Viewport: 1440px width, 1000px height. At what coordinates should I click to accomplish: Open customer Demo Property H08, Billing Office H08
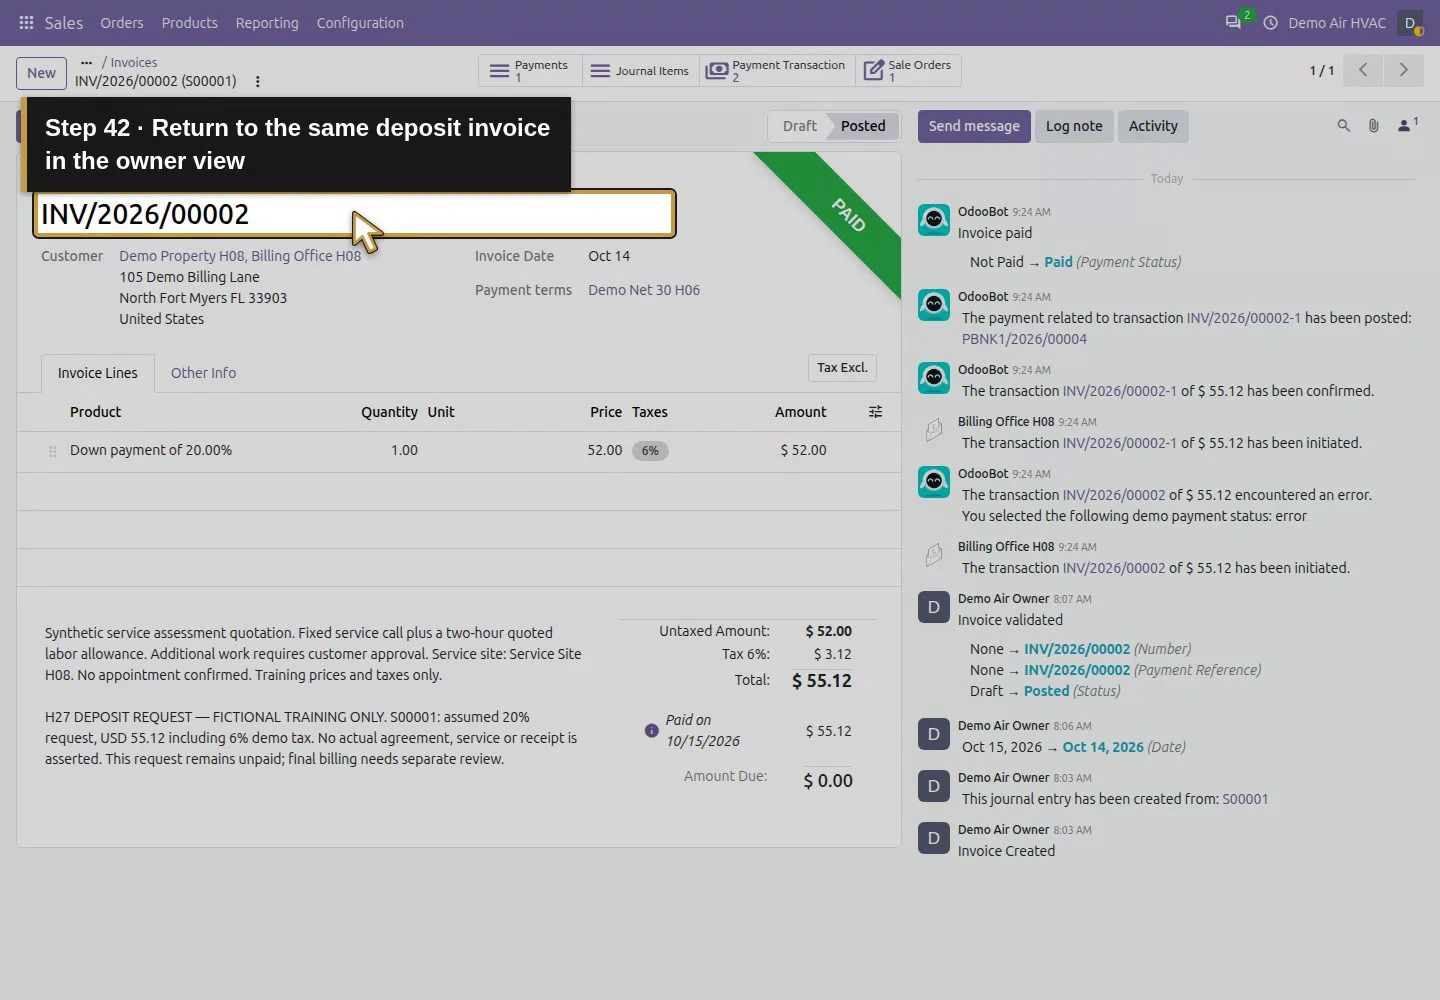(240, 256)
